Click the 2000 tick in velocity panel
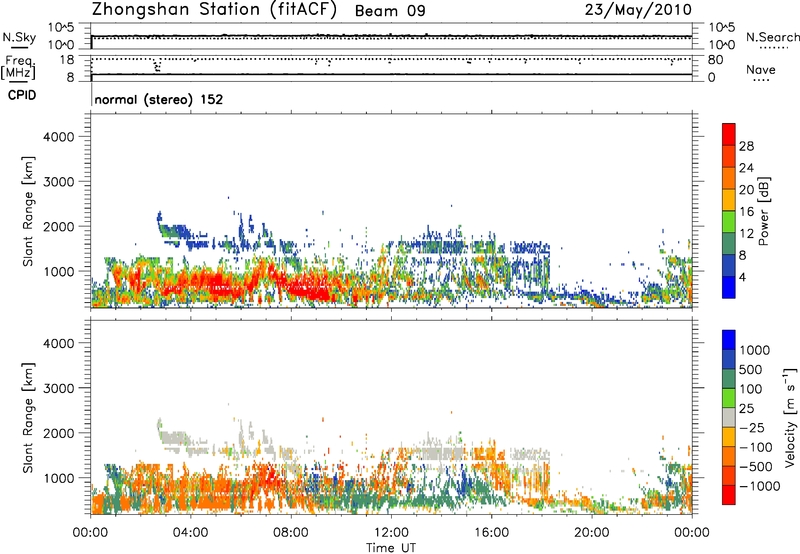 (58, 433)
